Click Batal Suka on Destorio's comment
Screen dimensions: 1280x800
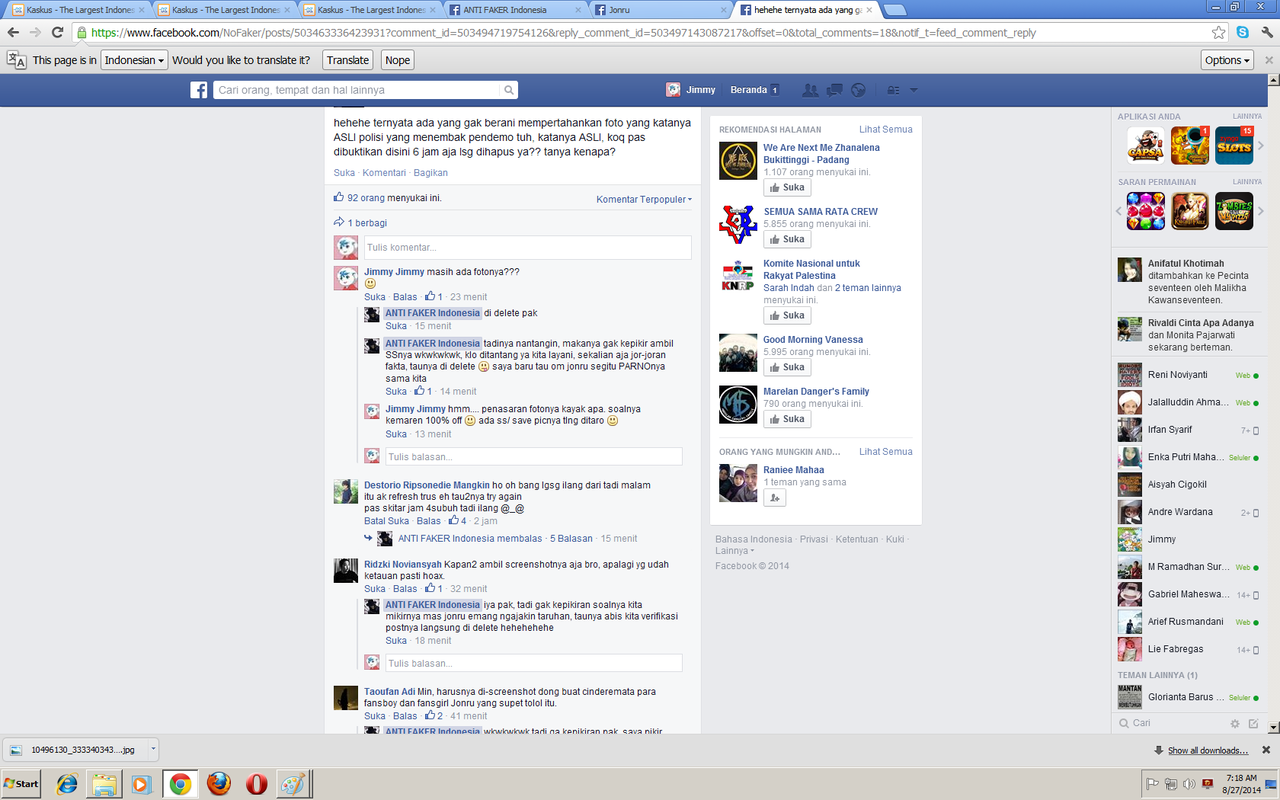386,521
